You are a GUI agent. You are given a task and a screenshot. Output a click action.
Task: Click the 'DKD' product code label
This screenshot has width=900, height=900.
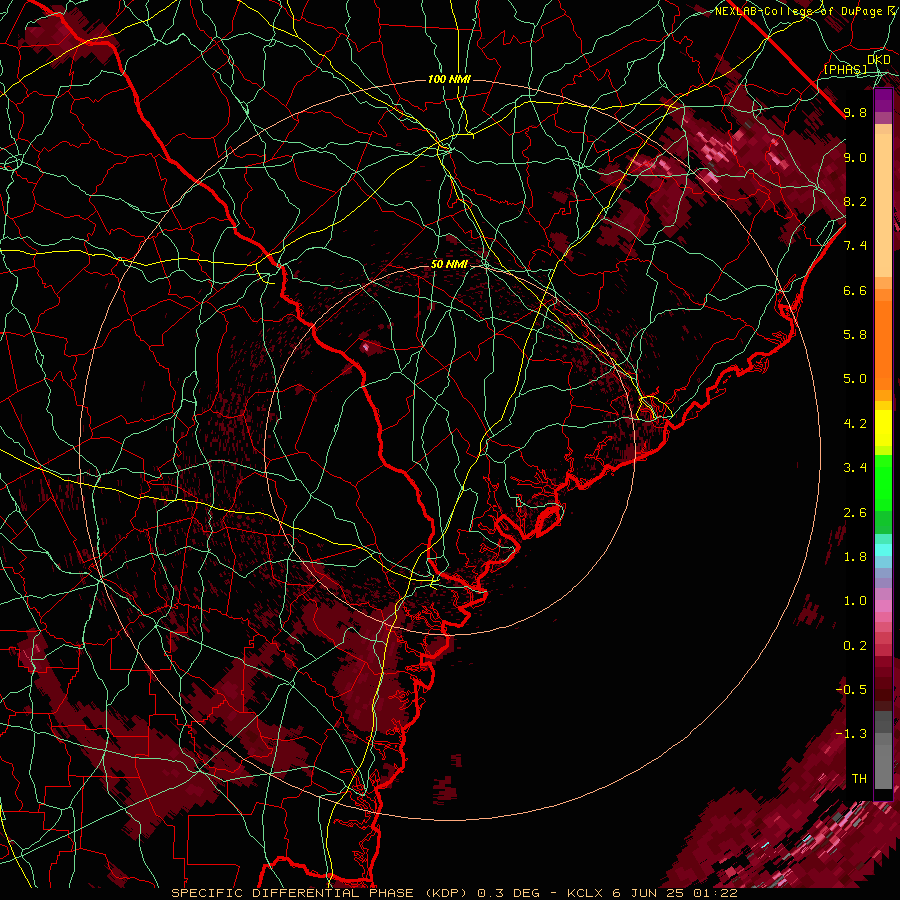pyautogui.click(x=879, y=60)
